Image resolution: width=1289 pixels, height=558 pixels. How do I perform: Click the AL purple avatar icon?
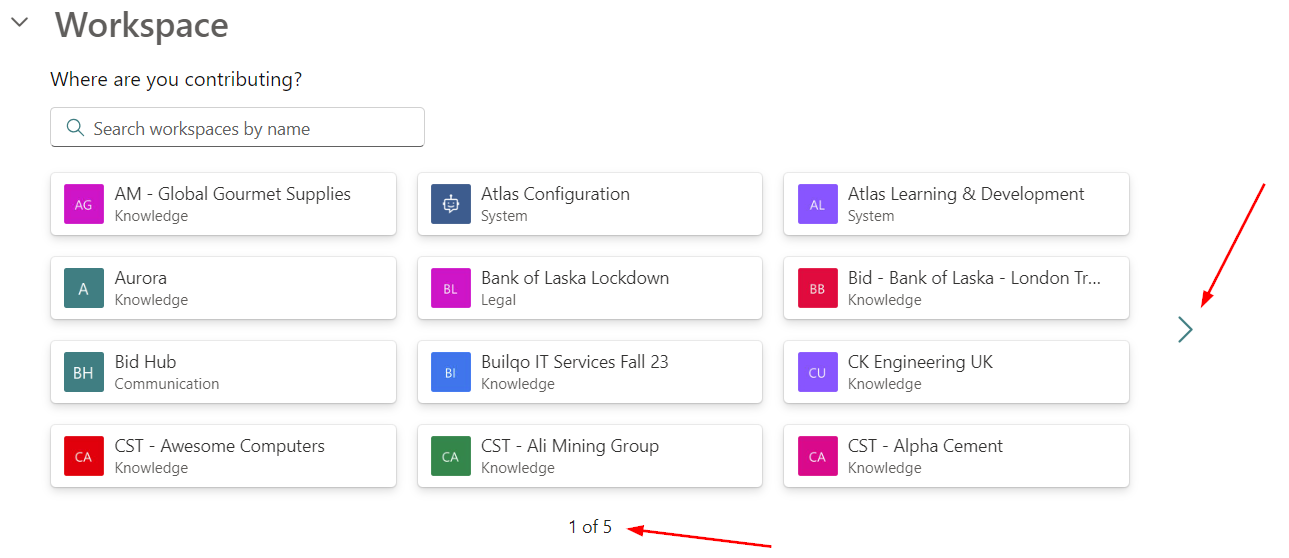coord(817,204)
